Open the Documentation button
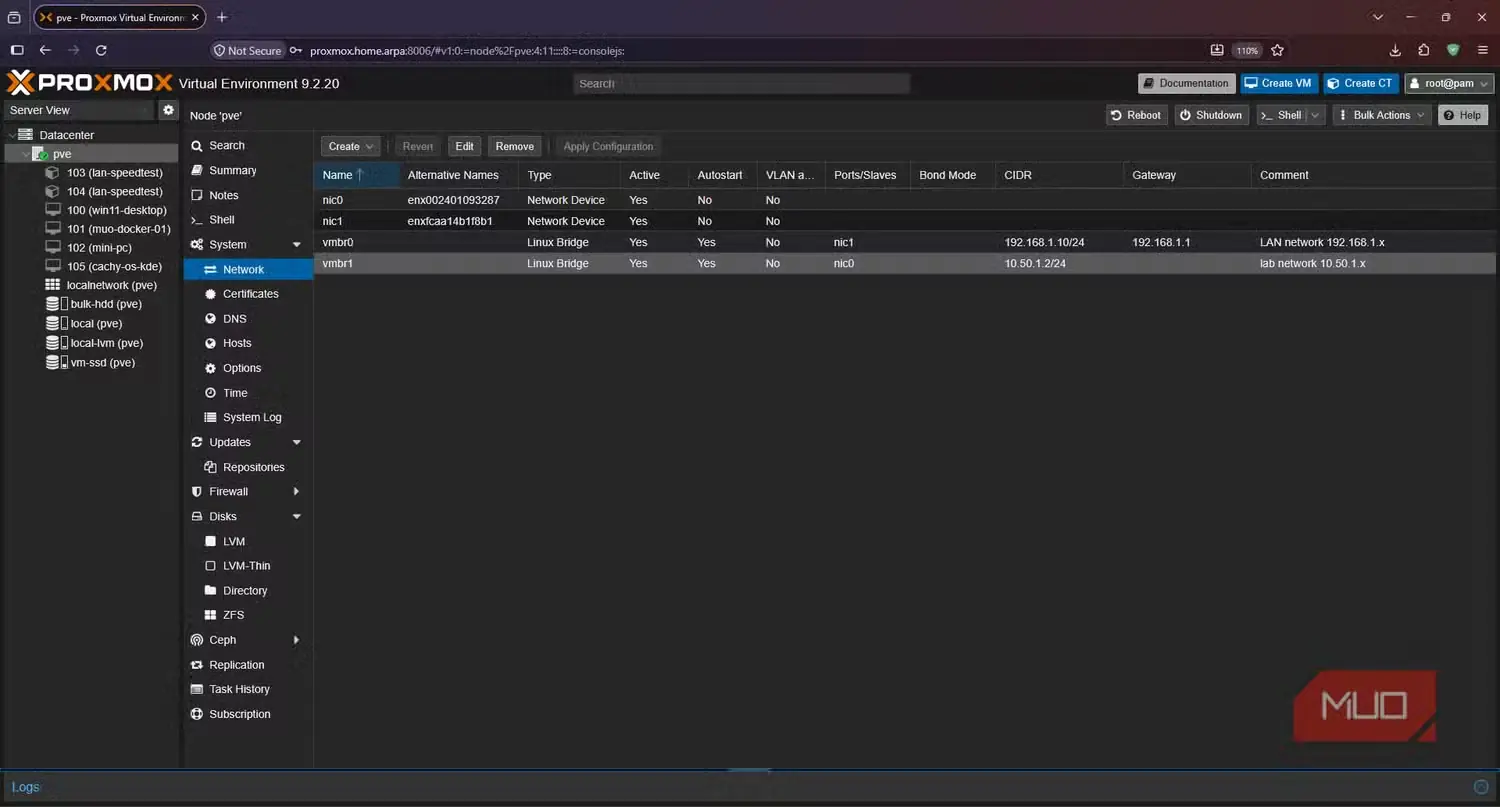 click(x=1186, y=83)
